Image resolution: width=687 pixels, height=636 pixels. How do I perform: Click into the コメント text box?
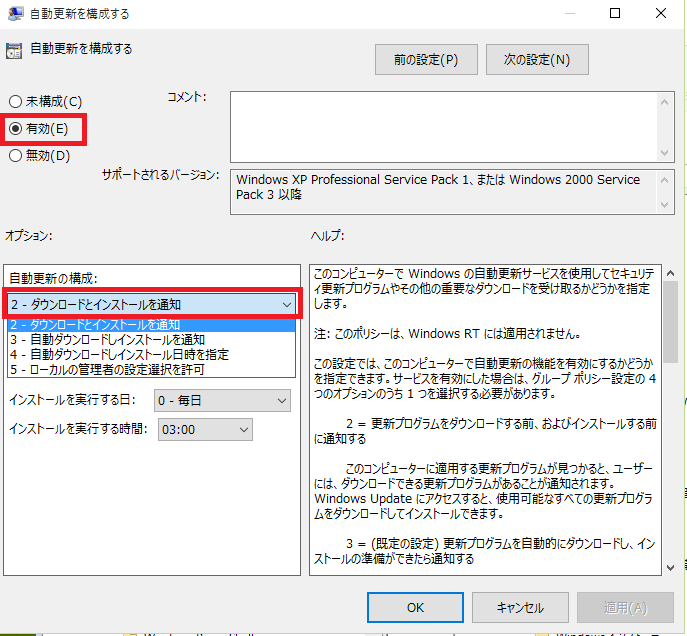(x=445, y=124)
